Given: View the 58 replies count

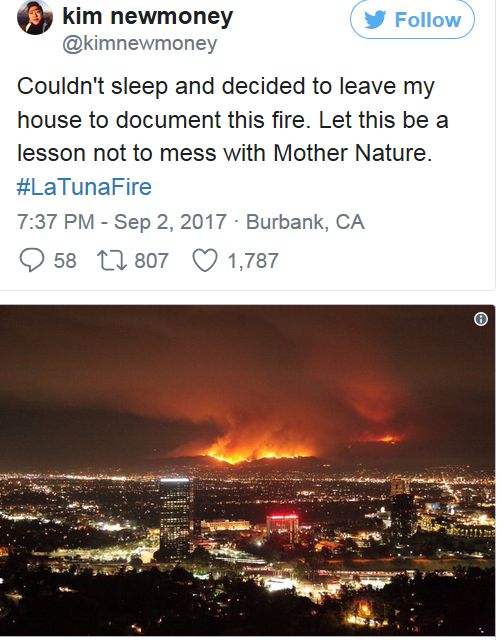Looking at the screenshot, I should pyautogui.click(x=65, y=260).
